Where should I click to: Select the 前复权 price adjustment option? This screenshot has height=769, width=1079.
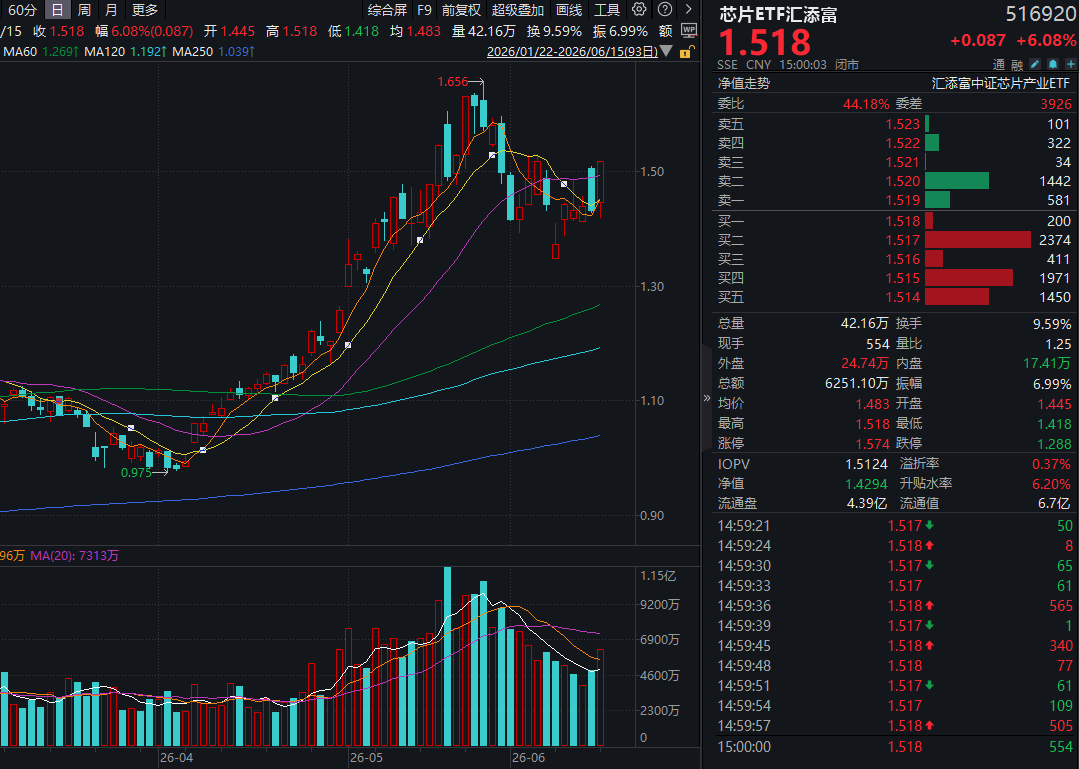[461, 10]
